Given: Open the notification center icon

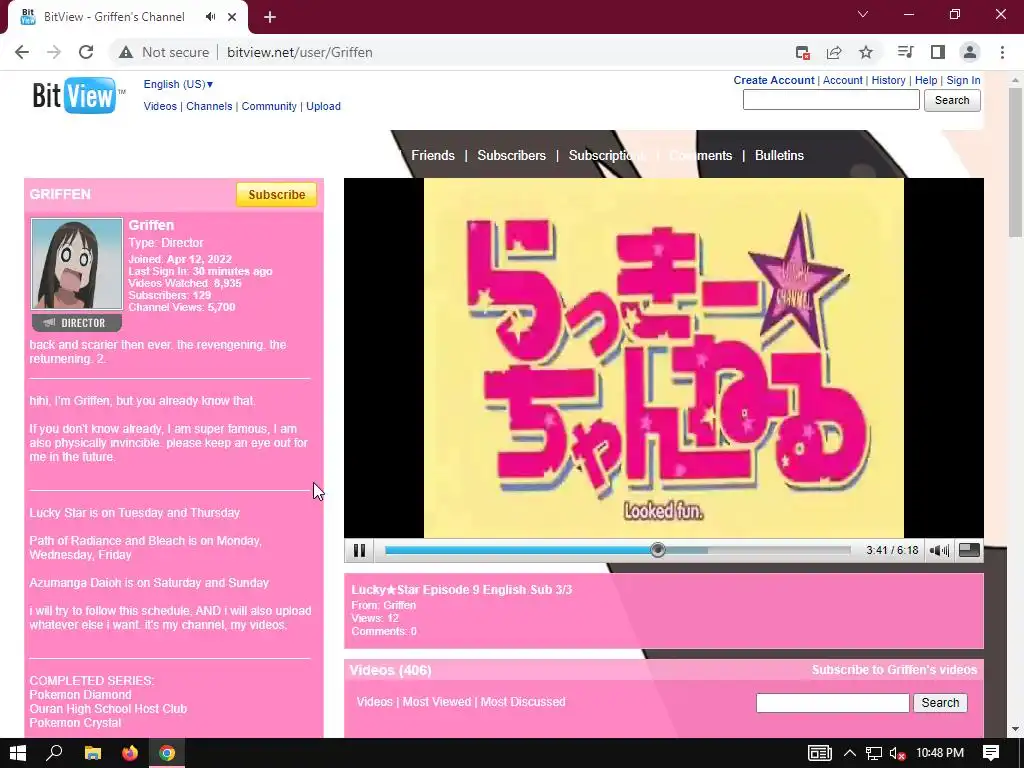Looking at the screenshot, I should [991, 753].
